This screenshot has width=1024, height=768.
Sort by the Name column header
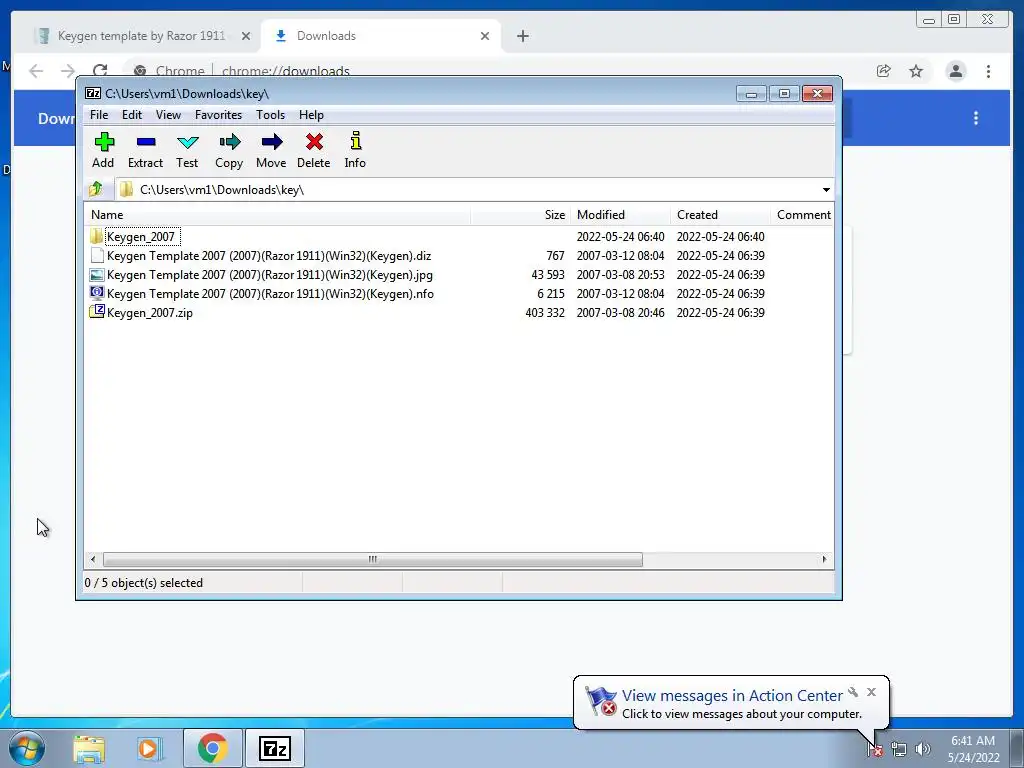(278, 215)
